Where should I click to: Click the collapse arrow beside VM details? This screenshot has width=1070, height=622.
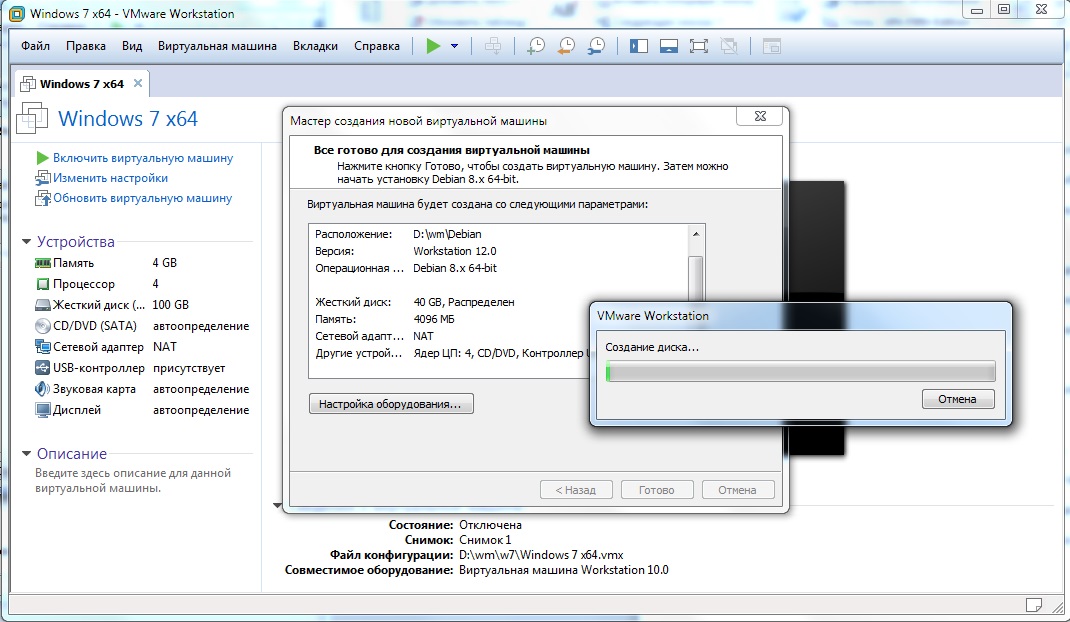point(277,505)
